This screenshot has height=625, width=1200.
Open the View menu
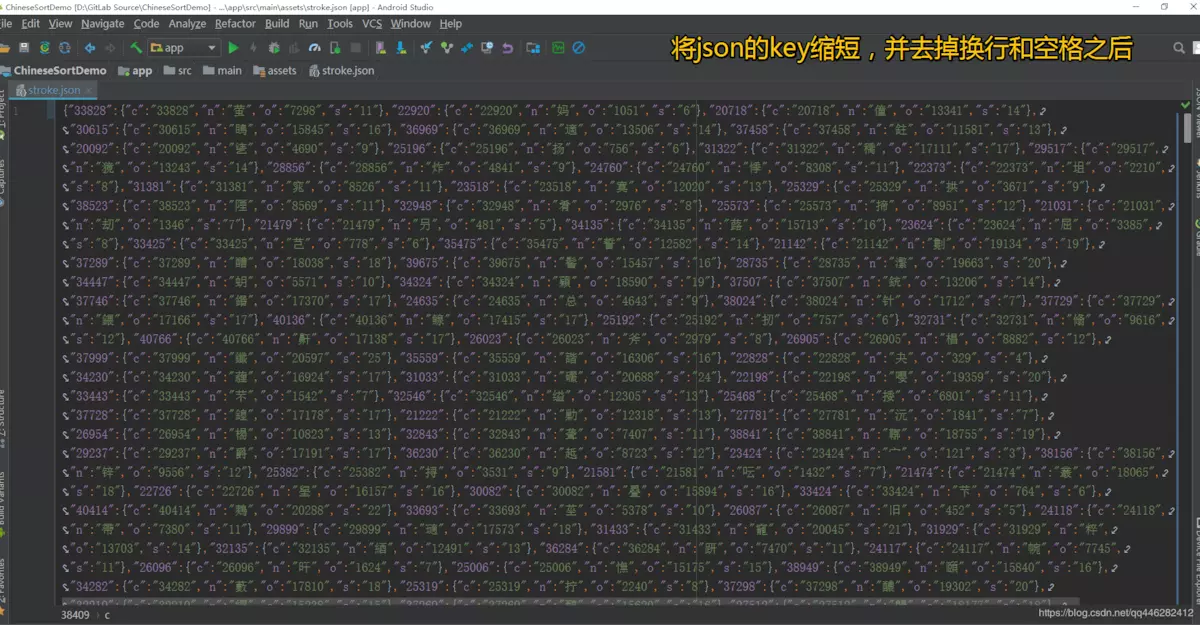coord(60,23)
